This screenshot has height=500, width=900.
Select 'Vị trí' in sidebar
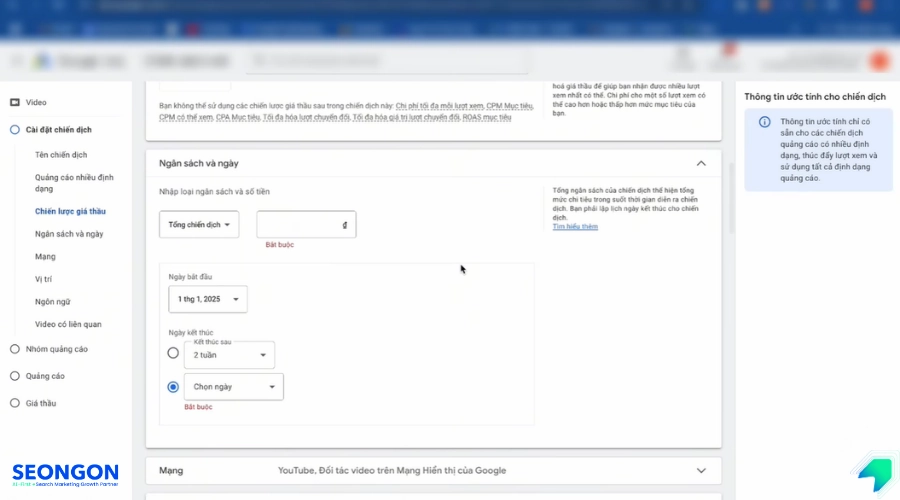(43, 279)
